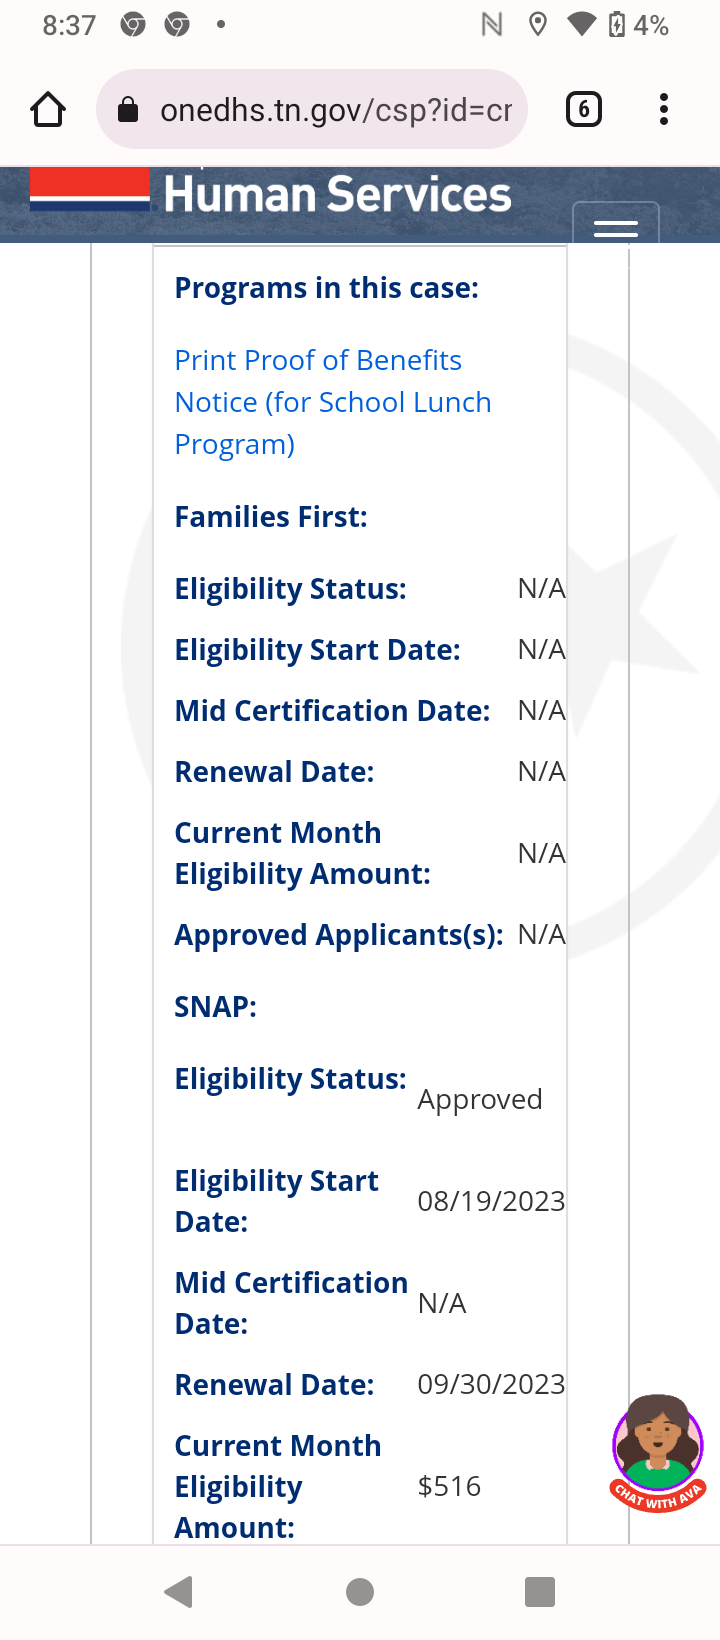This screenshot has width=720, height=1640.
Task: Open Chat with Ava assistant
Action: 659,1453
